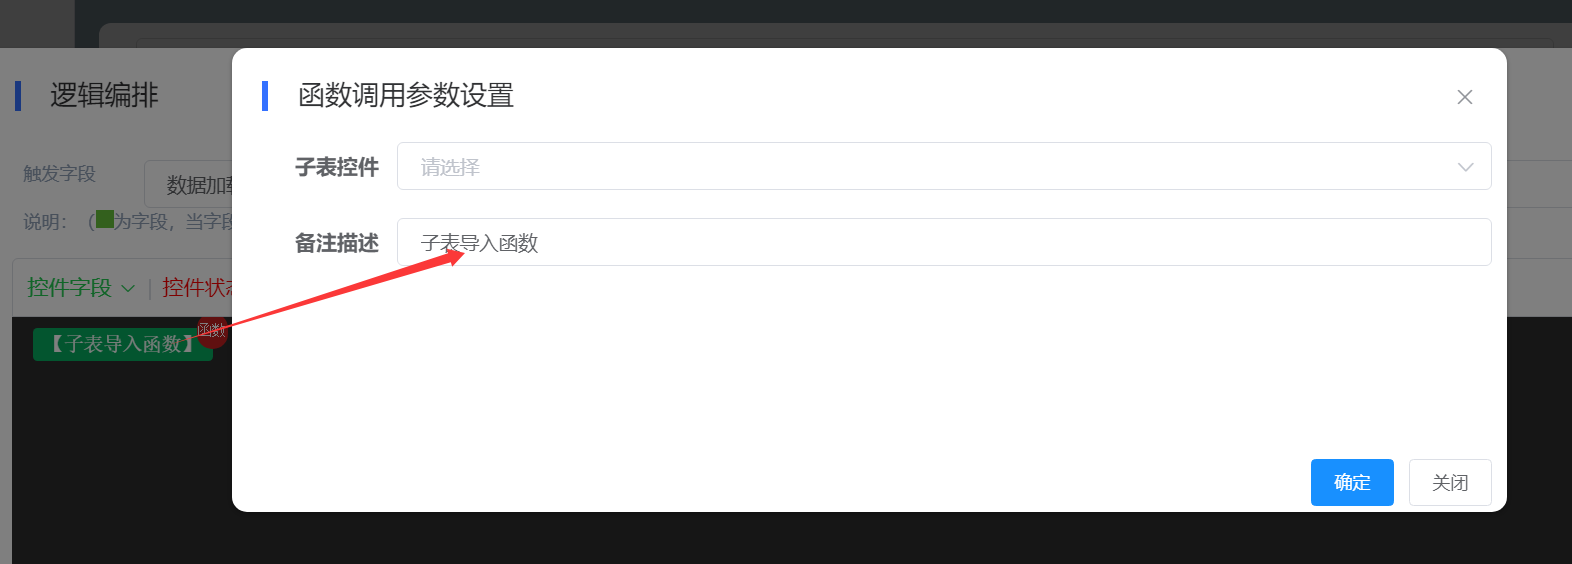Click the green field color square
The width and height of the screenshot is (1572, 564).
(x=104, y=220)
